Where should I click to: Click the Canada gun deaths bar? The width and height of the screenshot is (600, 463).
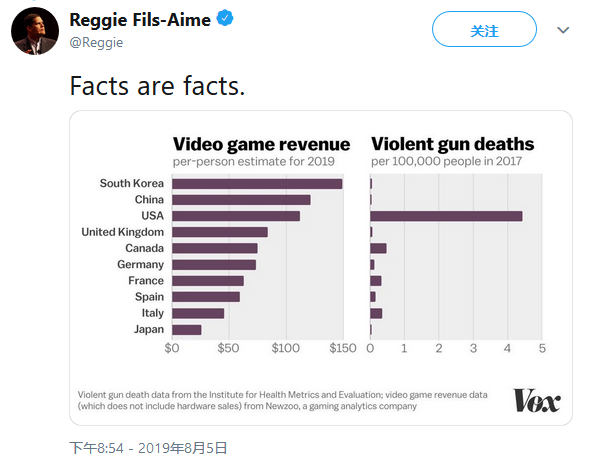pyautogui.click(x=378, y=248)
